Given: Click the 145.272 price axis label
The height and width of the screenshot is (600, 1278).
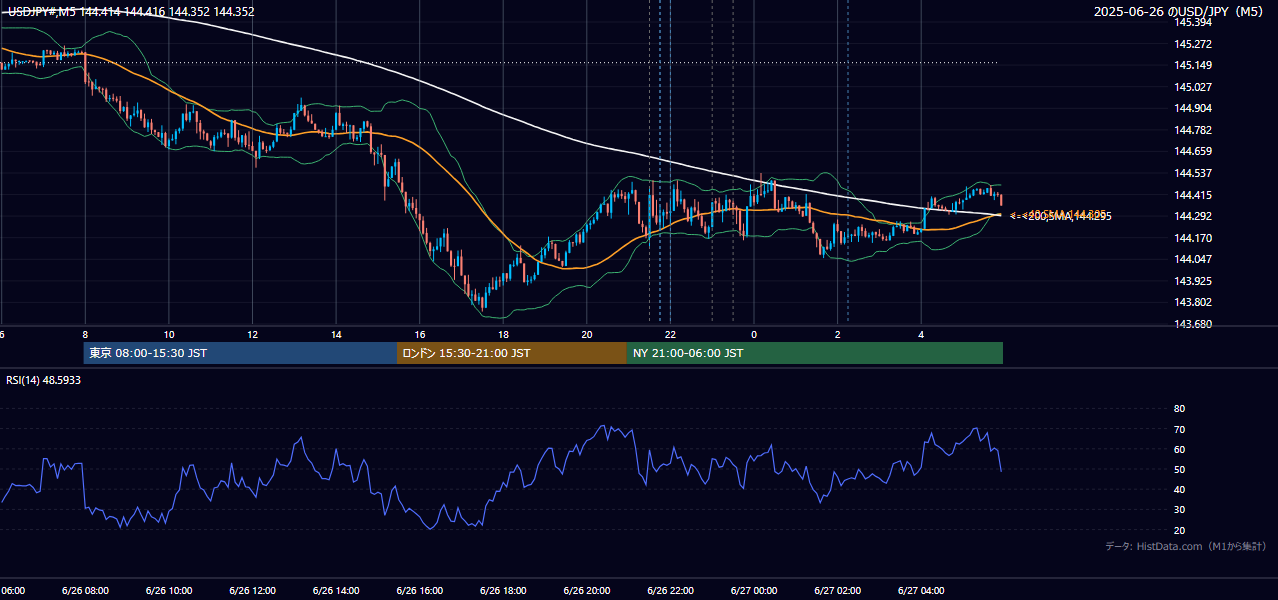Looking at the screenshot, I should click(x=1193, y=44).
